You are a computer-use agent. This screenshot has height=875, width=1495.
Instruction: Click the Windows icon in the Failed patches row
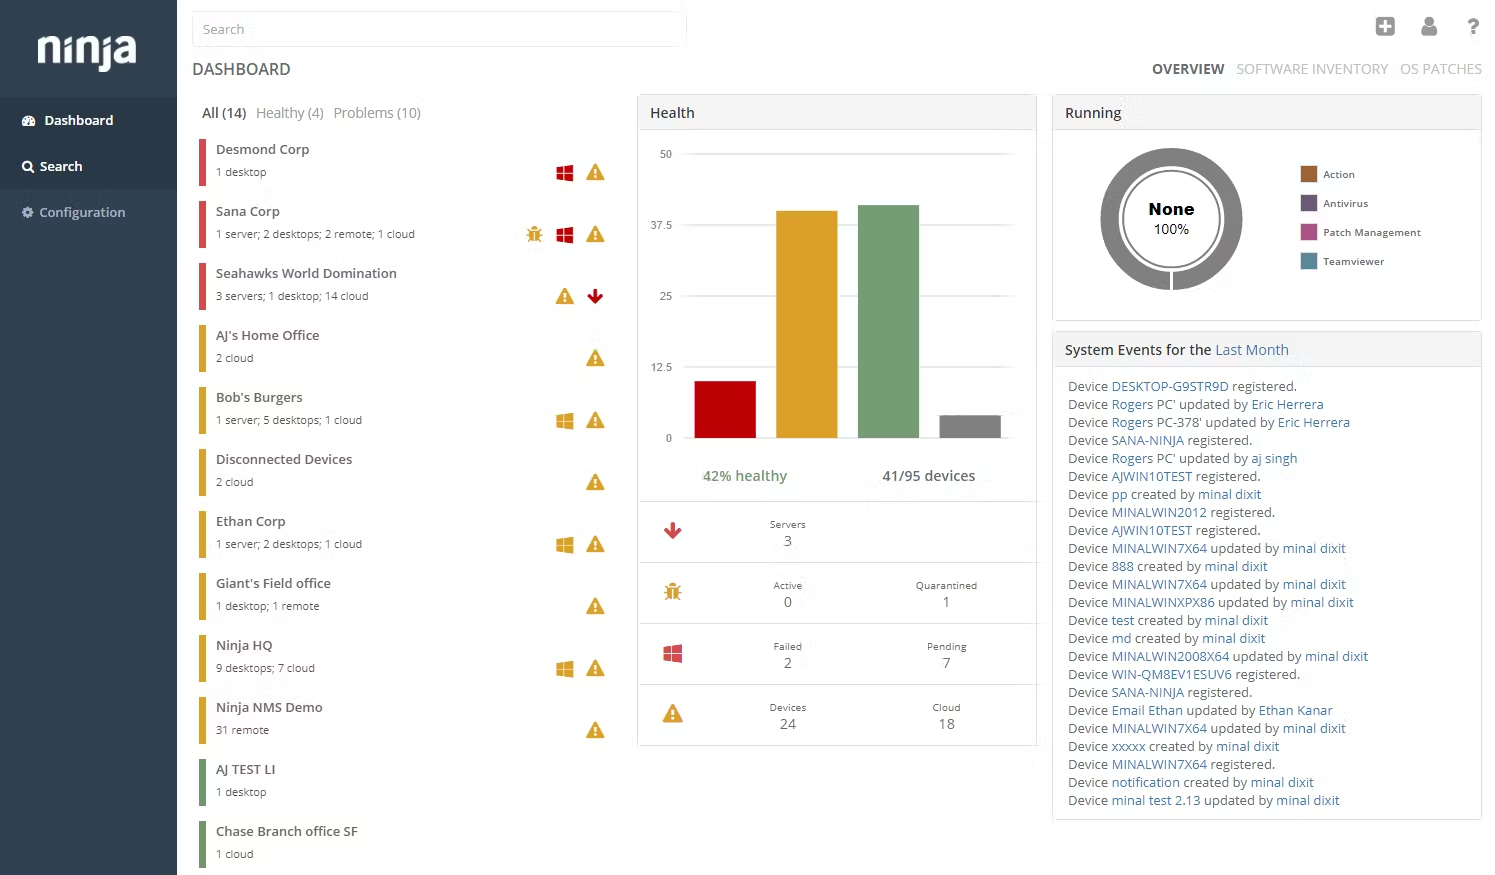coord(673,654)
